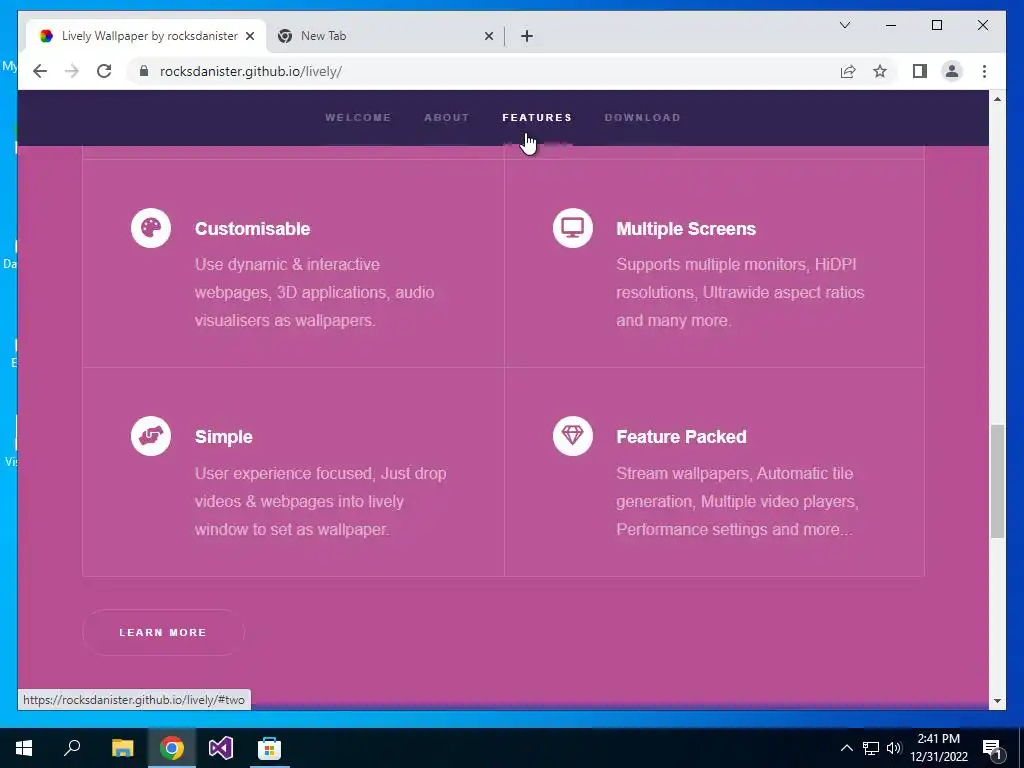Click the scrollbar up arrow
This screenshot has height=768, width=1024.
pos(997,99)
